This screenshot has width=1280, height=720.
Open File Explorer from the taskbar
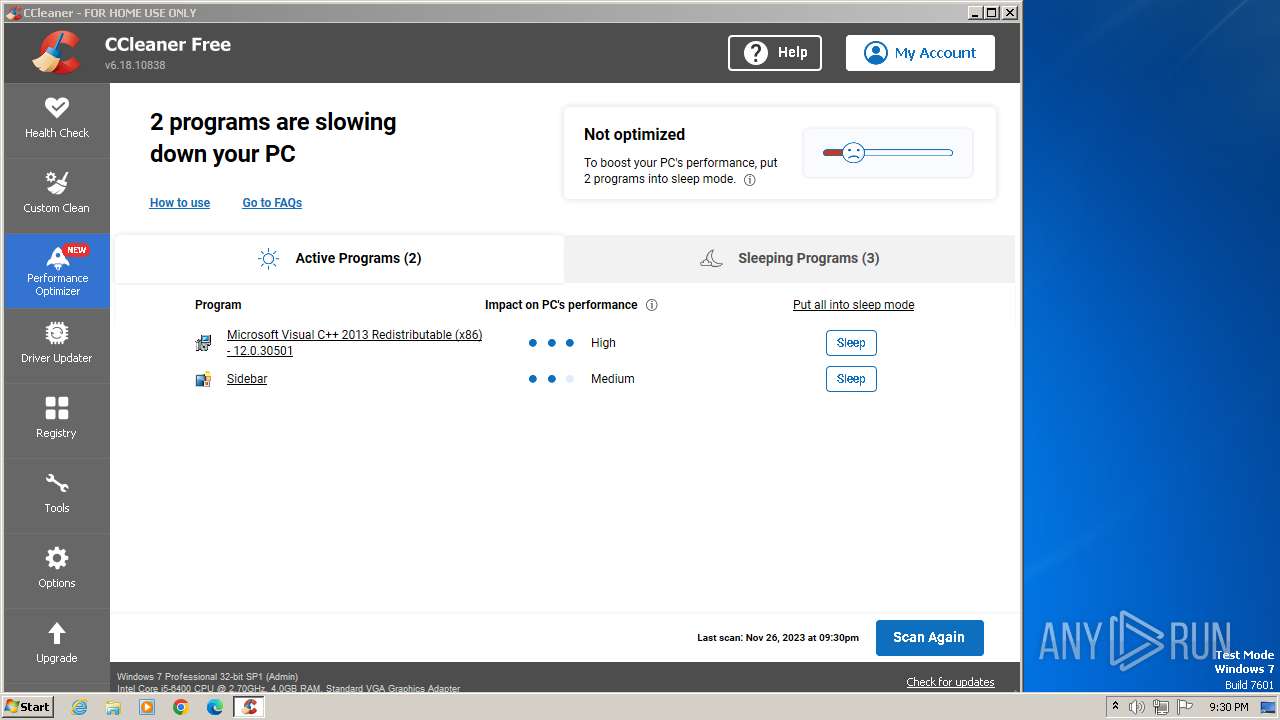pyautogui.click(x=113, y=707)
